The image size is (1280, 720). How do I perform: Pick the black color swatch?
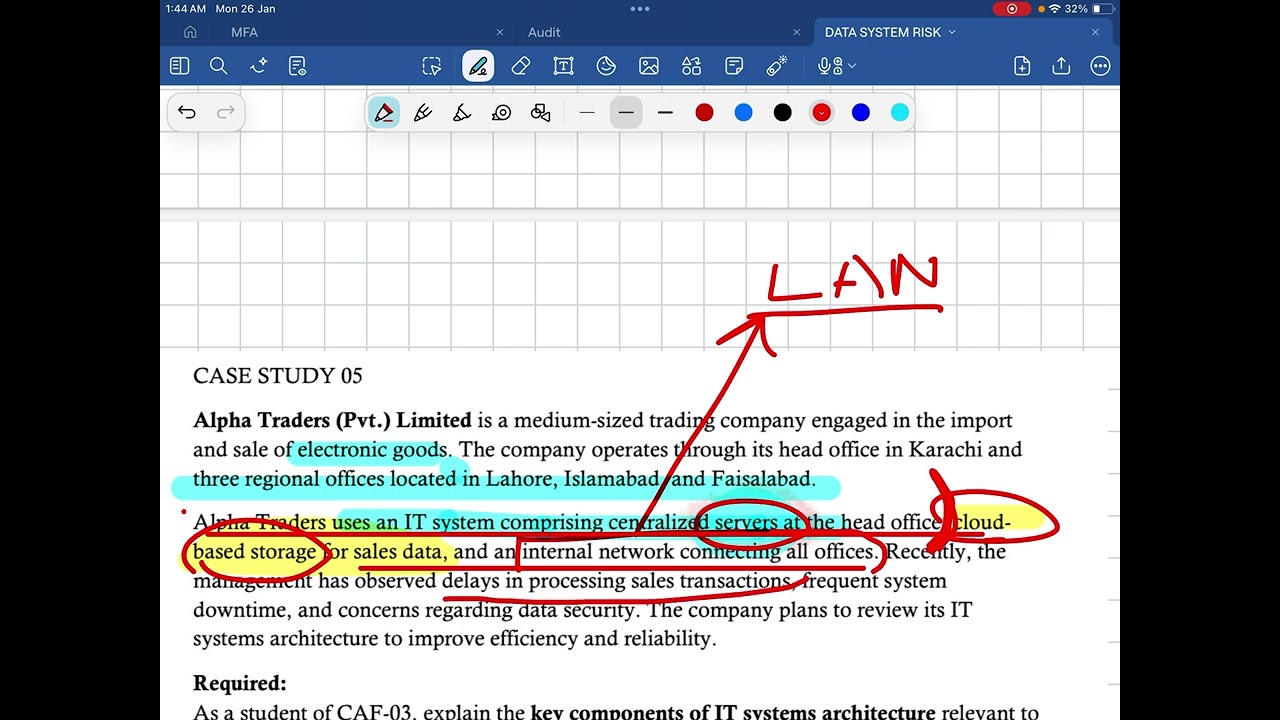click(x=783, y=113)
